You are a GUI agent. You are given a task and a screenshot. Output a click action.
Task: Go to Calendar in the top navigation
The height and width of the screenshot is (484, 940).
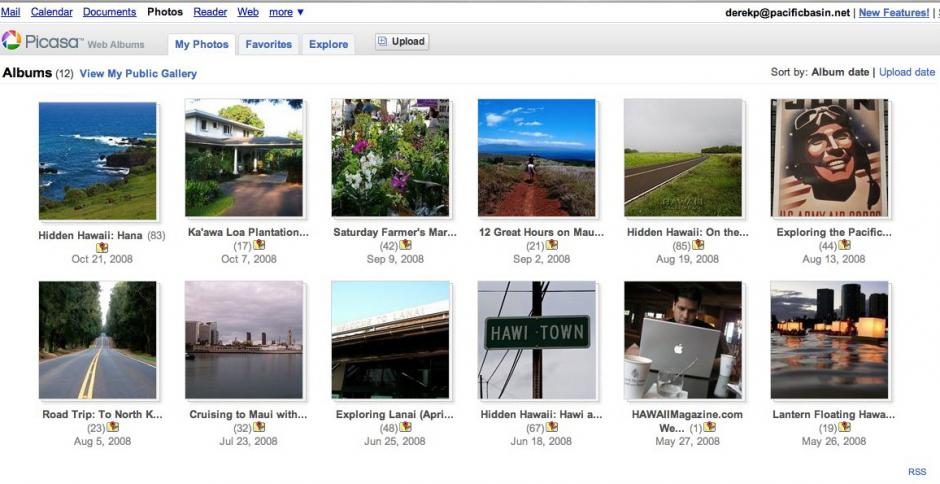[51, 12]
